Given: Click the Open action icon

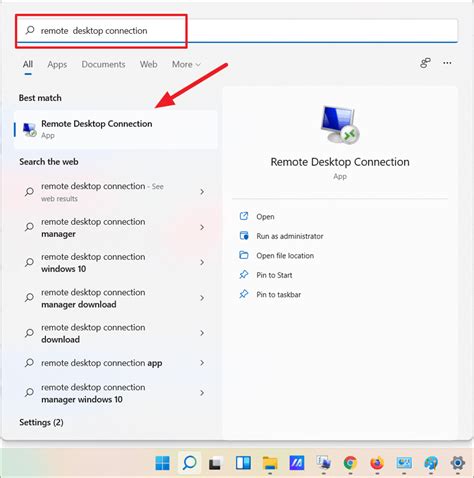Looking at the screenshot, I should tap(244, 216).
